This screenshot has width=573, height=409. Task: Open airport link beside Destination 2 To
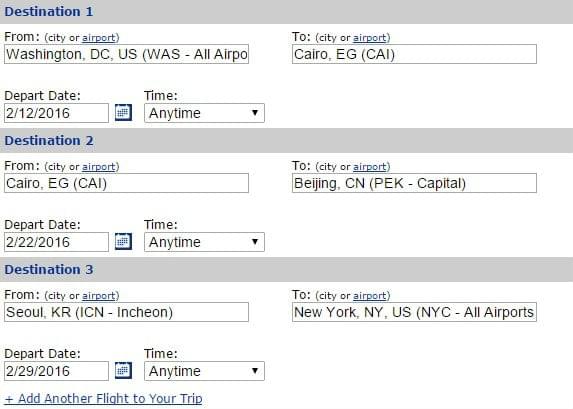click(x=370, y=167)
